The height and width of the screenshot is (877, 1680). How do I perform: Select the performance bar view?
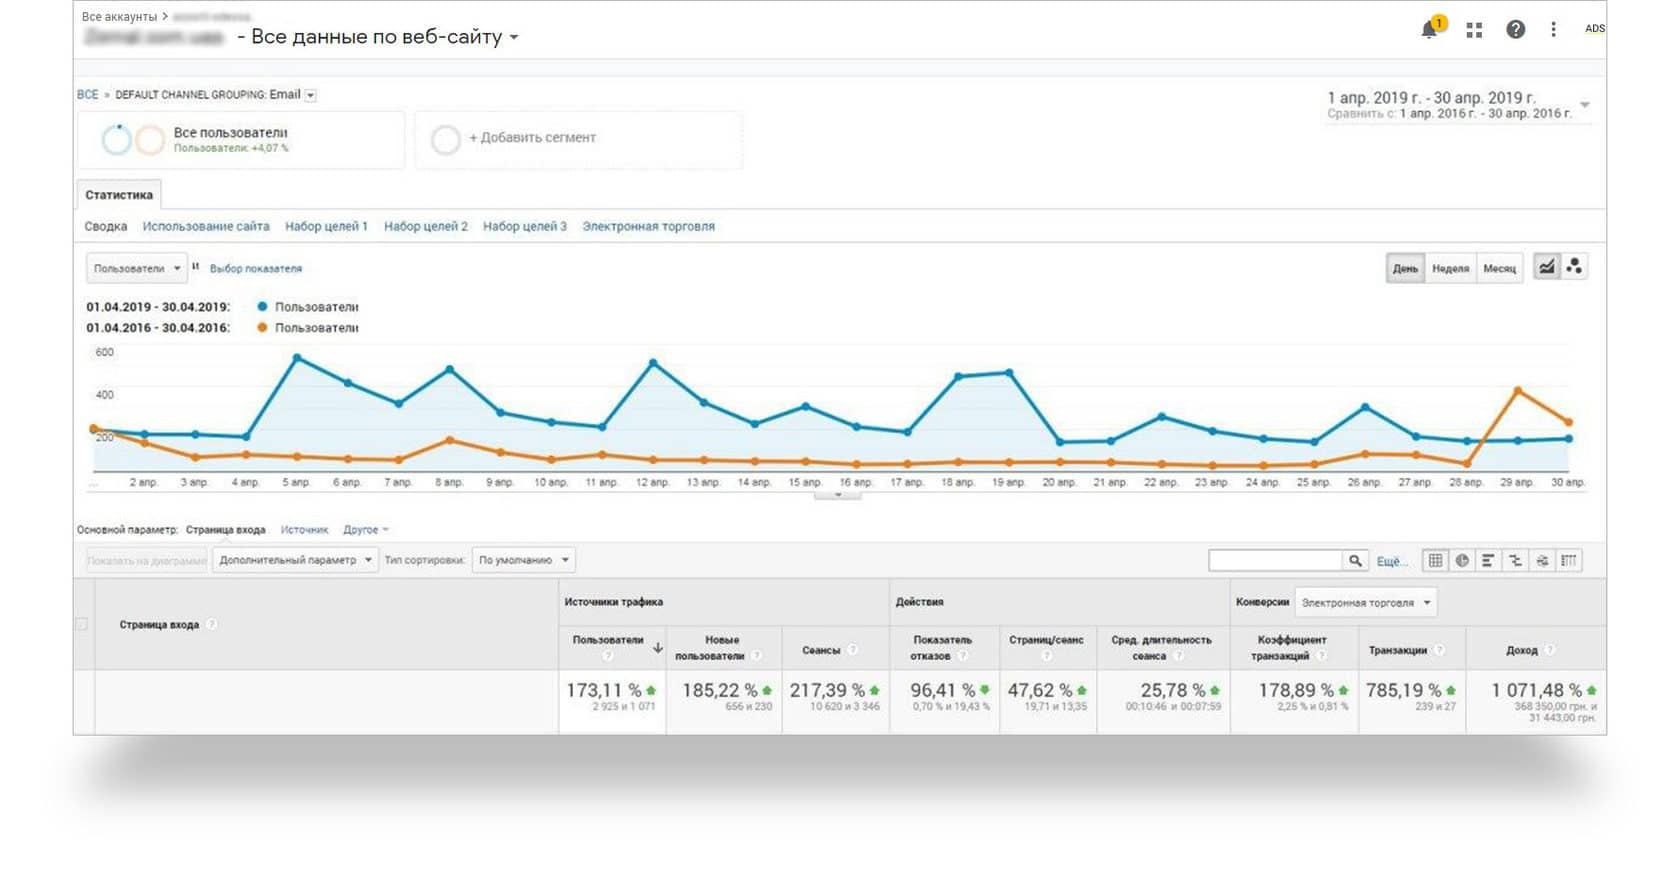[x=1489, y=560]
